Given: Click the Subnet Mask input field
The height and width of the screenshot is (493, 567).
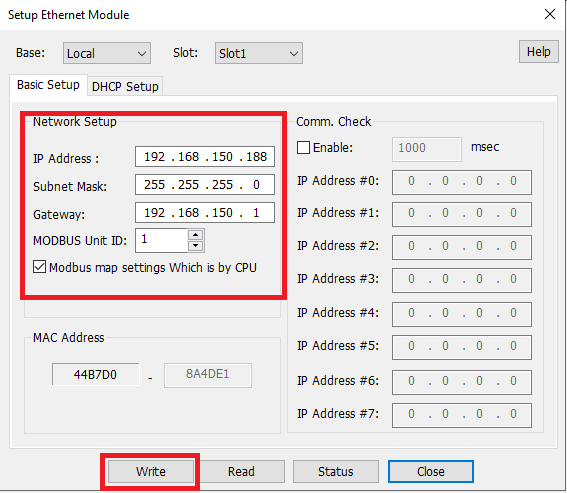Looking at the screenshot, I should [x=205, y=184].
